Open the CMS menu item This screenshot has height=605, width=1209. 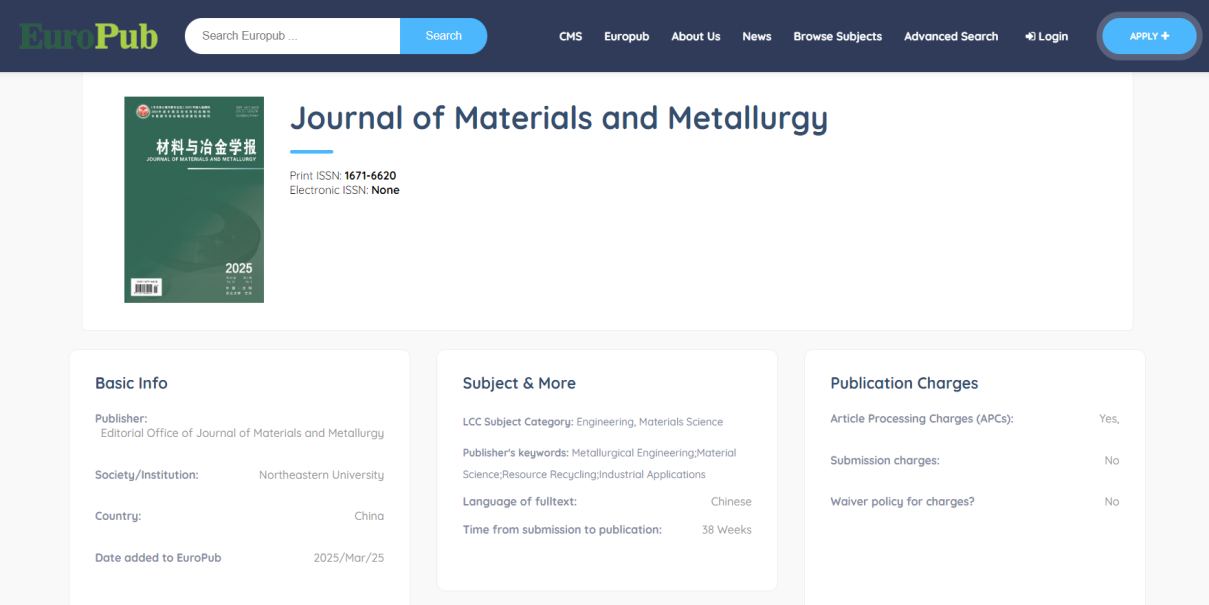(570, 36)
